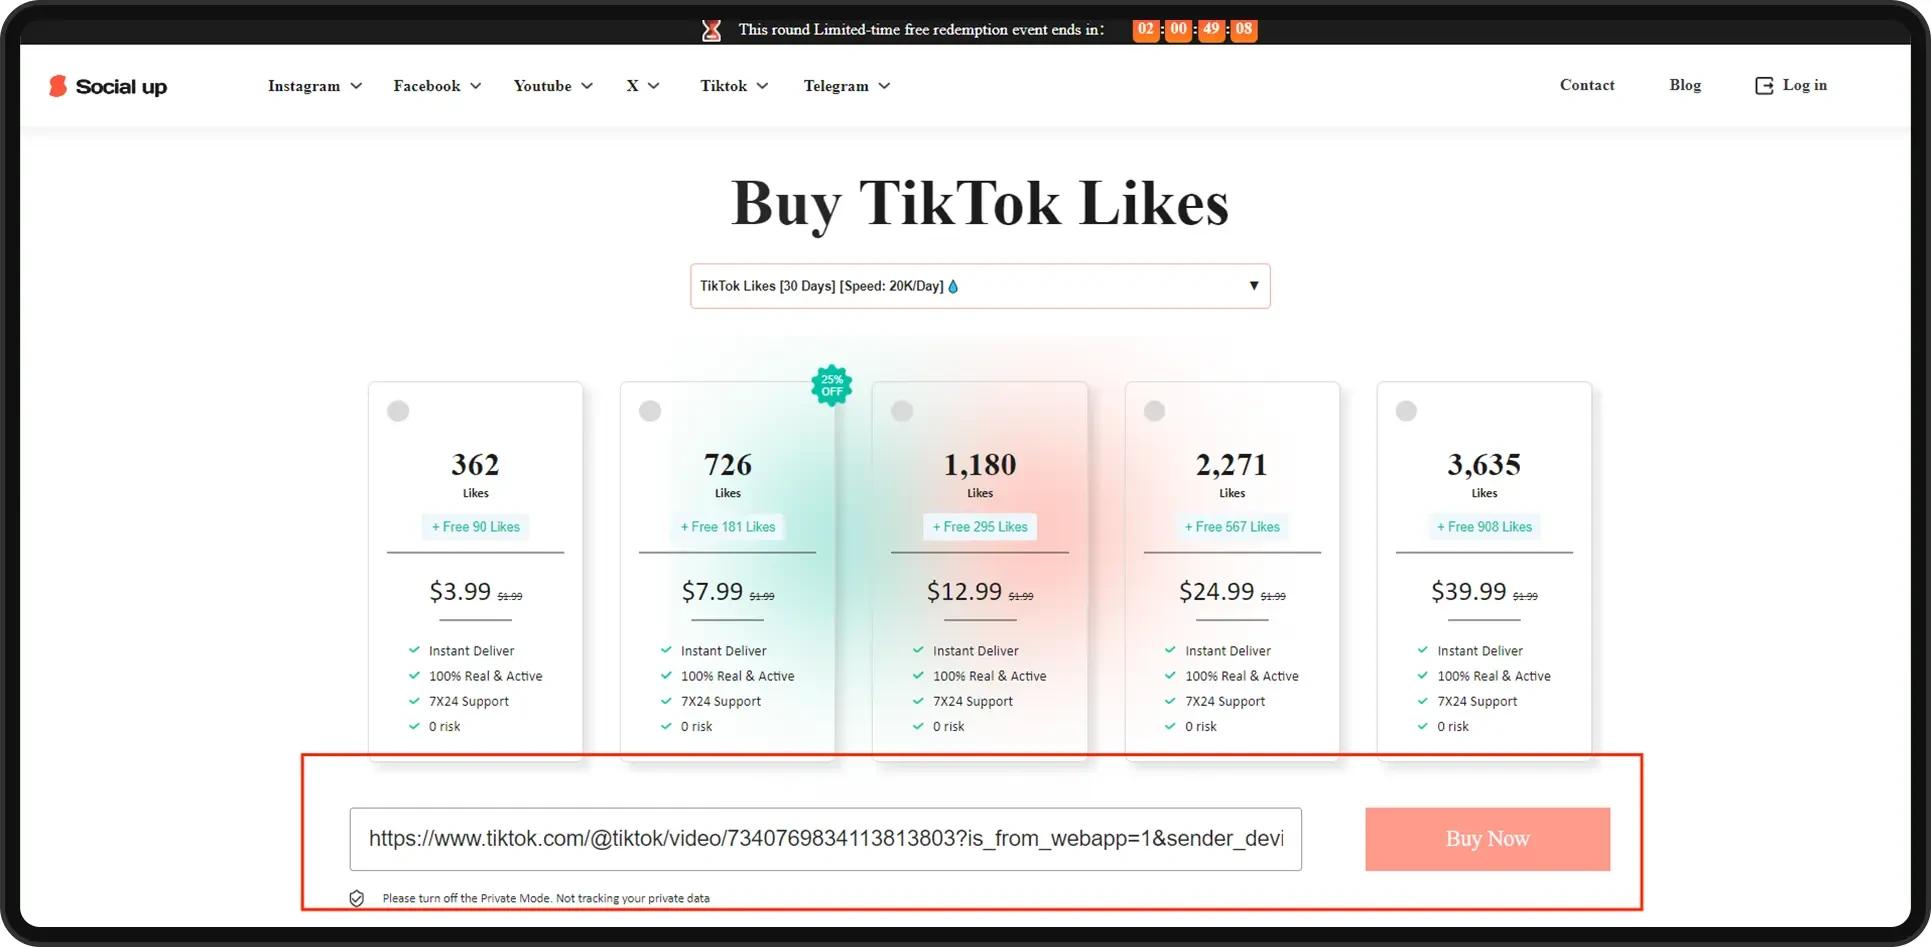Click the + Free 181 Likes badge
Viewport: 1931px width, 947px height.
coord(728,527)
